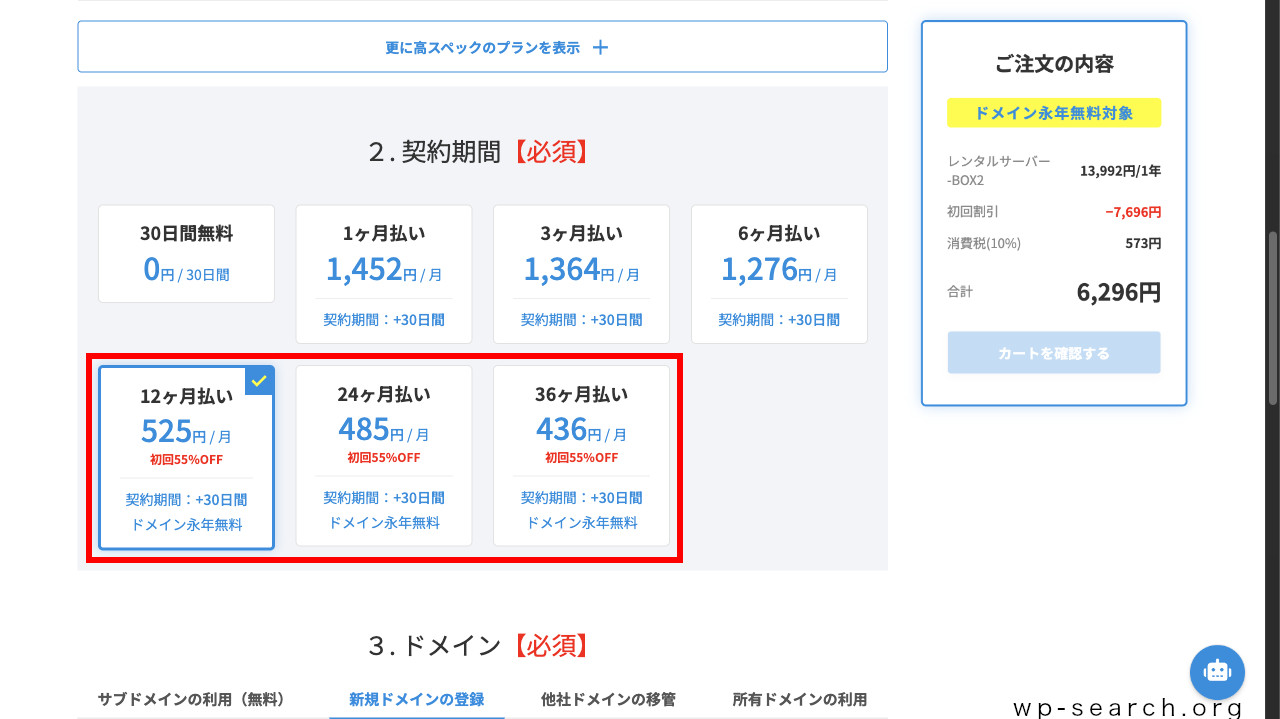The image size is (1280, 719).
Task: Click the 0円/30日間 price text
Action: click(186, 269)
